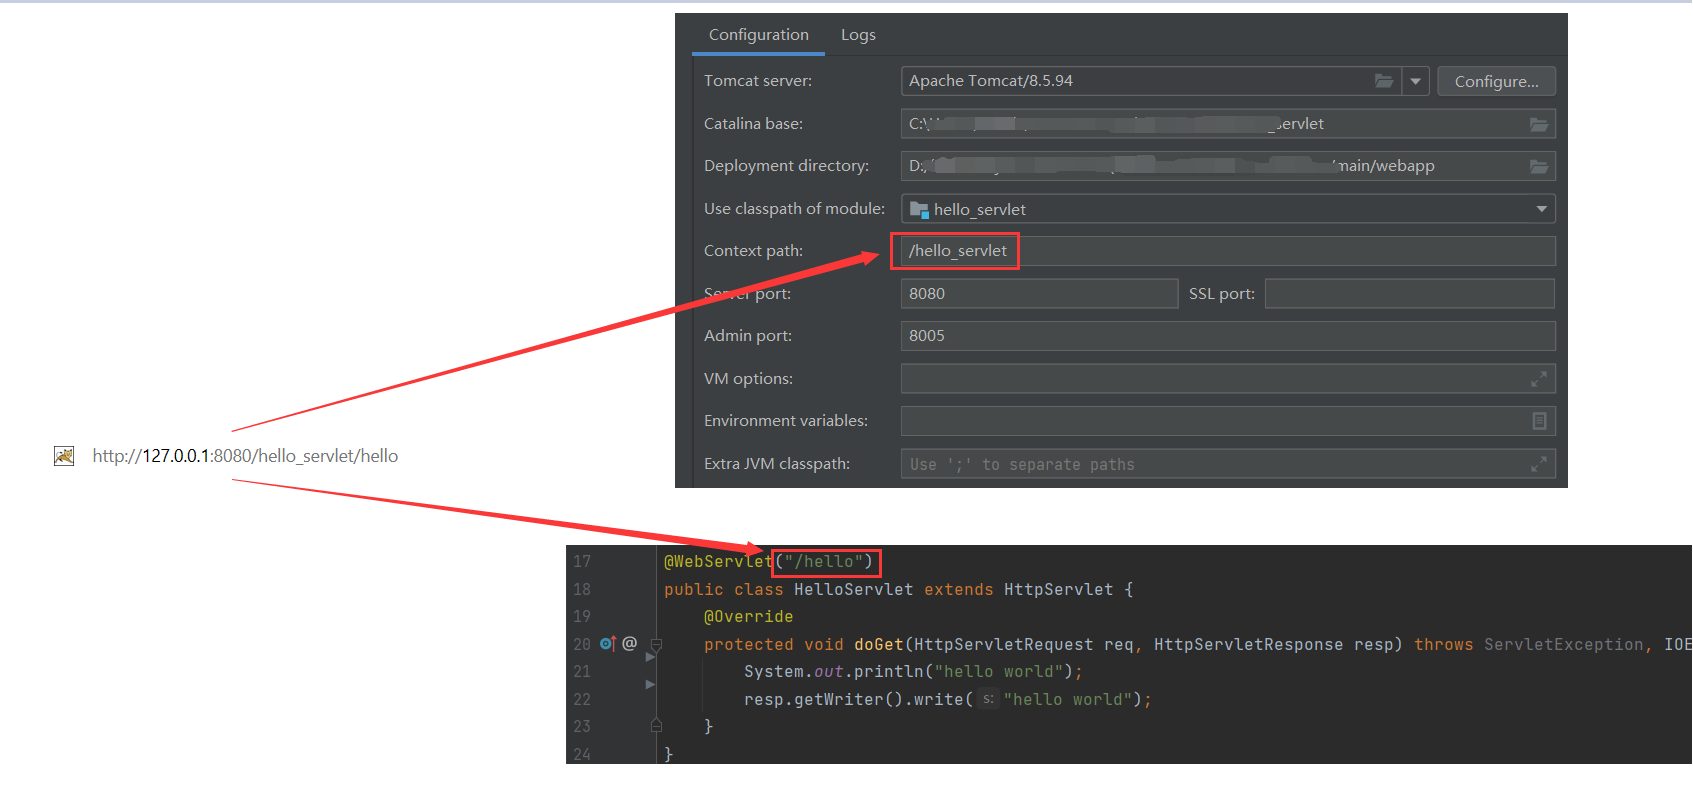Click the @Override annotation
The width and height of the screenshot is (1693, 798).
point(748,617)
